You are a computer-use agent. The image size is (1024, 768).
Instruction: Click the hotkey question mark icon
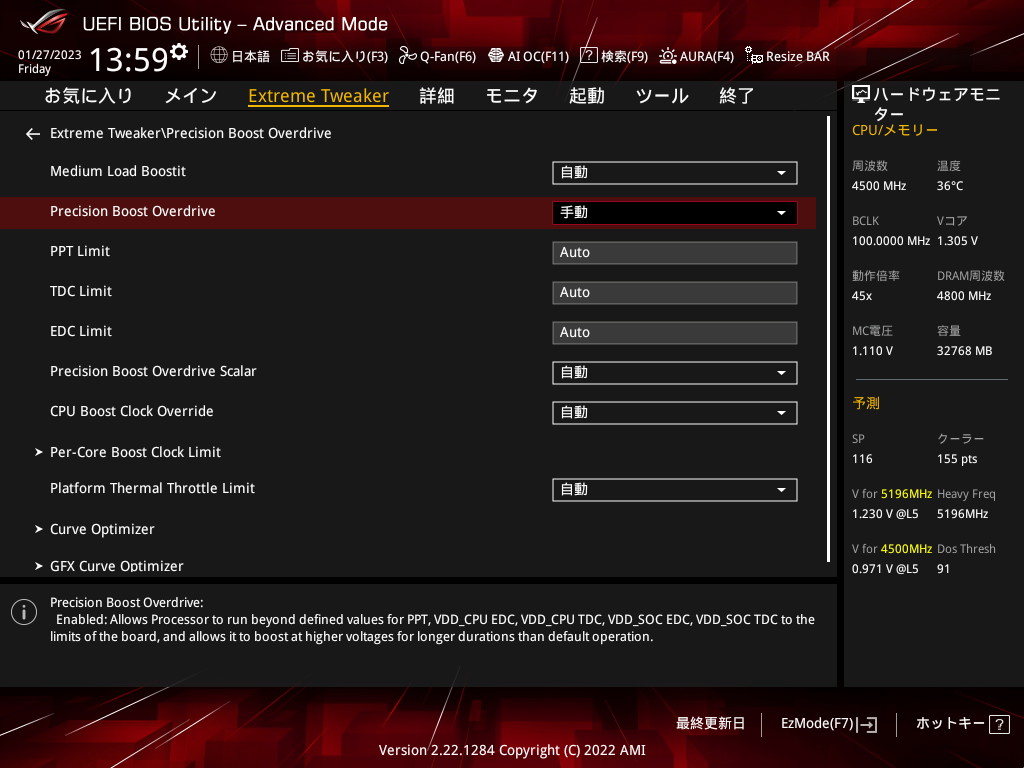pos(999,724)
